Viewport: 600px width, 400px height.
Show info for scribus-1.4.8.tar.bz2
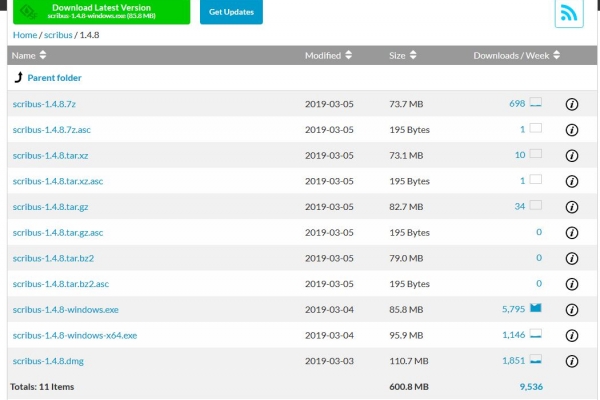[572, 258]
